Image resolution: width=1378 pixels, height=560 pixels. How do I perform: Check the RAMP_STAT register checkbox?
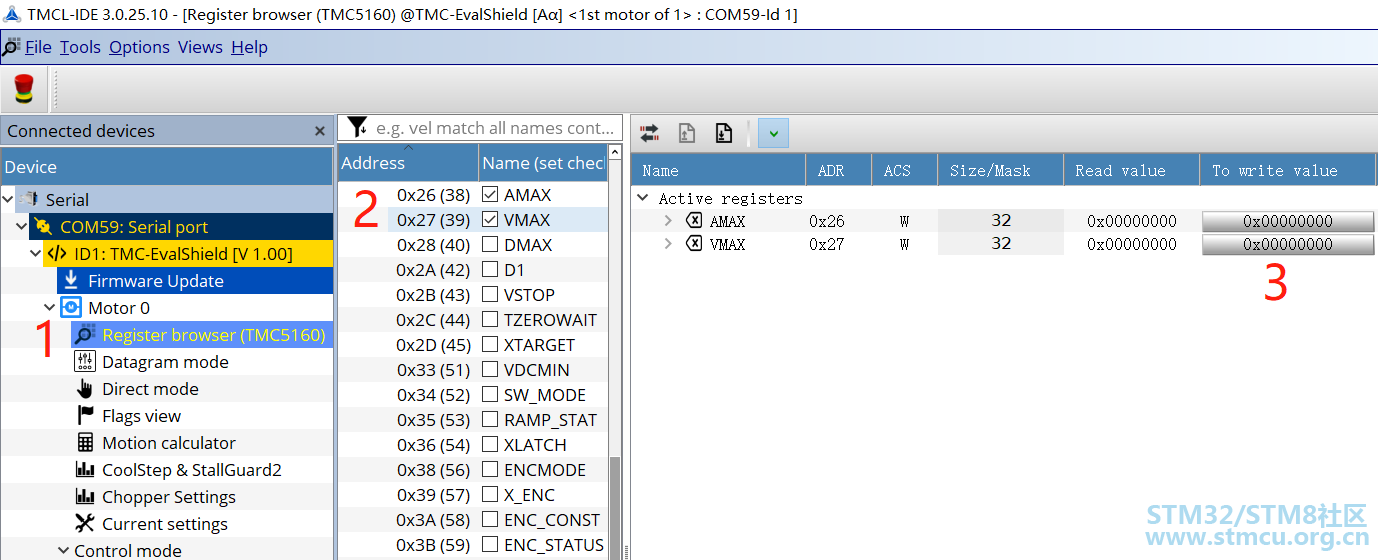(490, 419)
